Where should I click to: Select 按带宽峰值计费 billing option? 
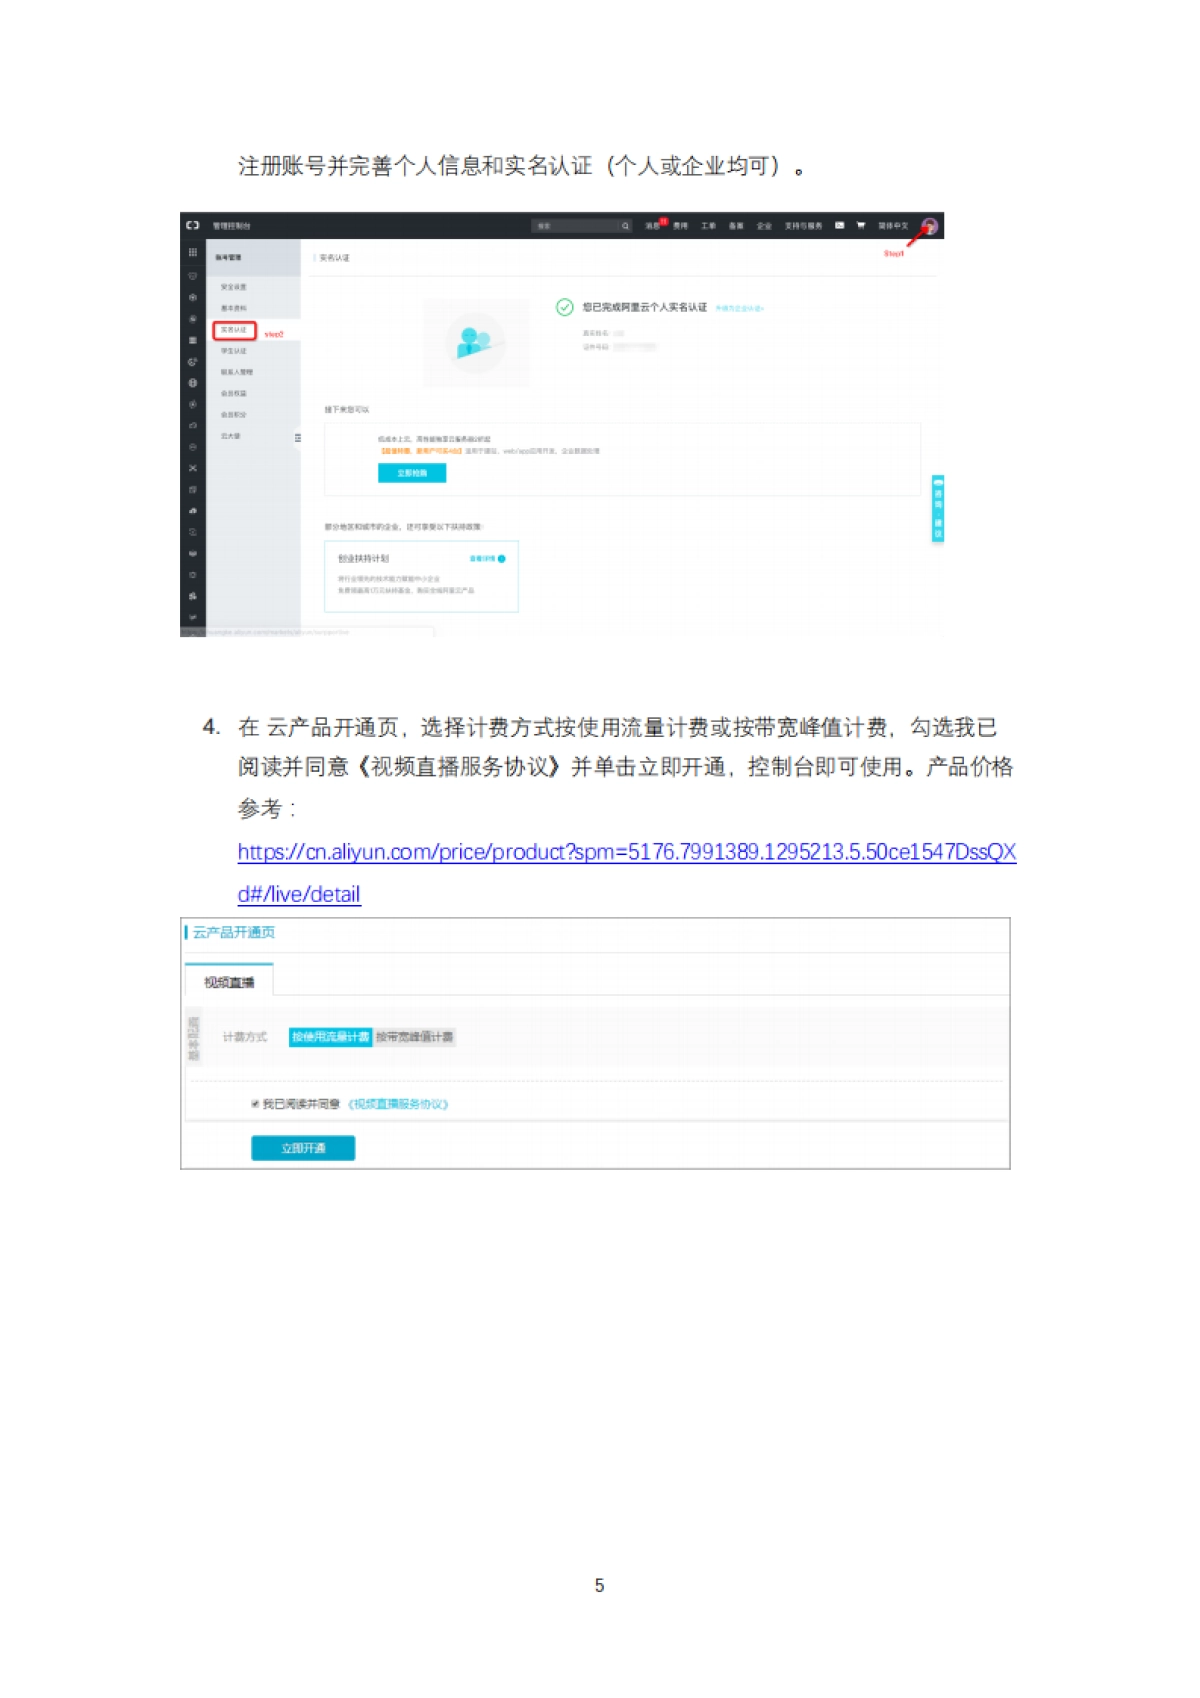[414, 1037]
